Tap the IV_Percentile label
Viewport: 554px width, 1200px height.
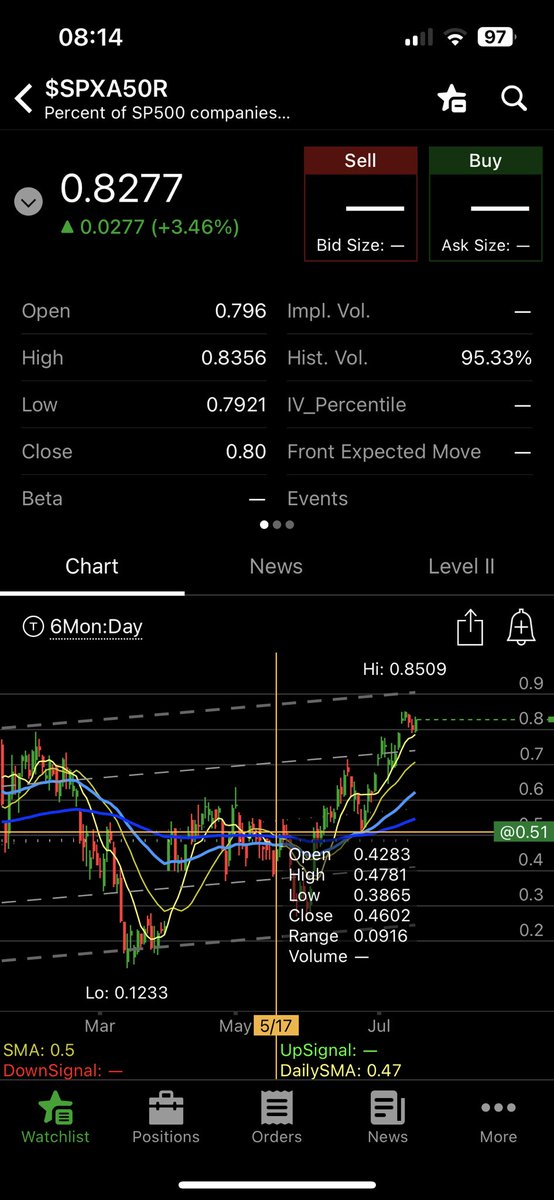[x=346, y=405]
